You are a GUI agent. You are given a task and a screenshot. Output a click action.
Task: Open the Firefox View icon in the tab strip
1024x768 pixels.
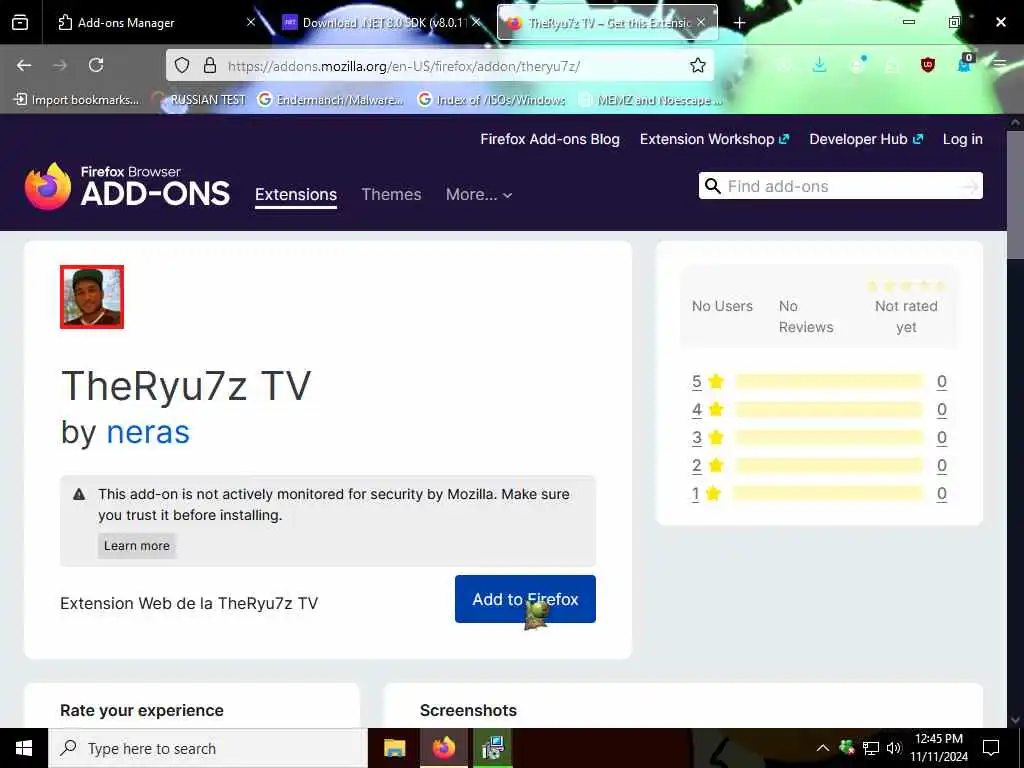[20, 23]
